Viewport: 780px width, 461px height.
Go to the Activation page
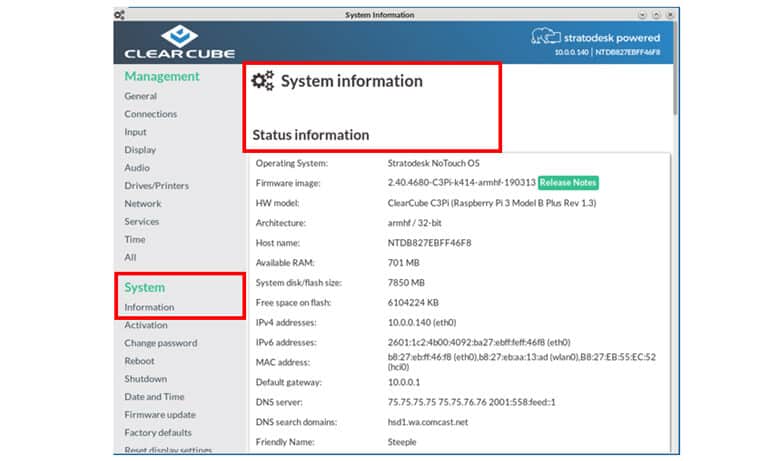coord(146,325)
